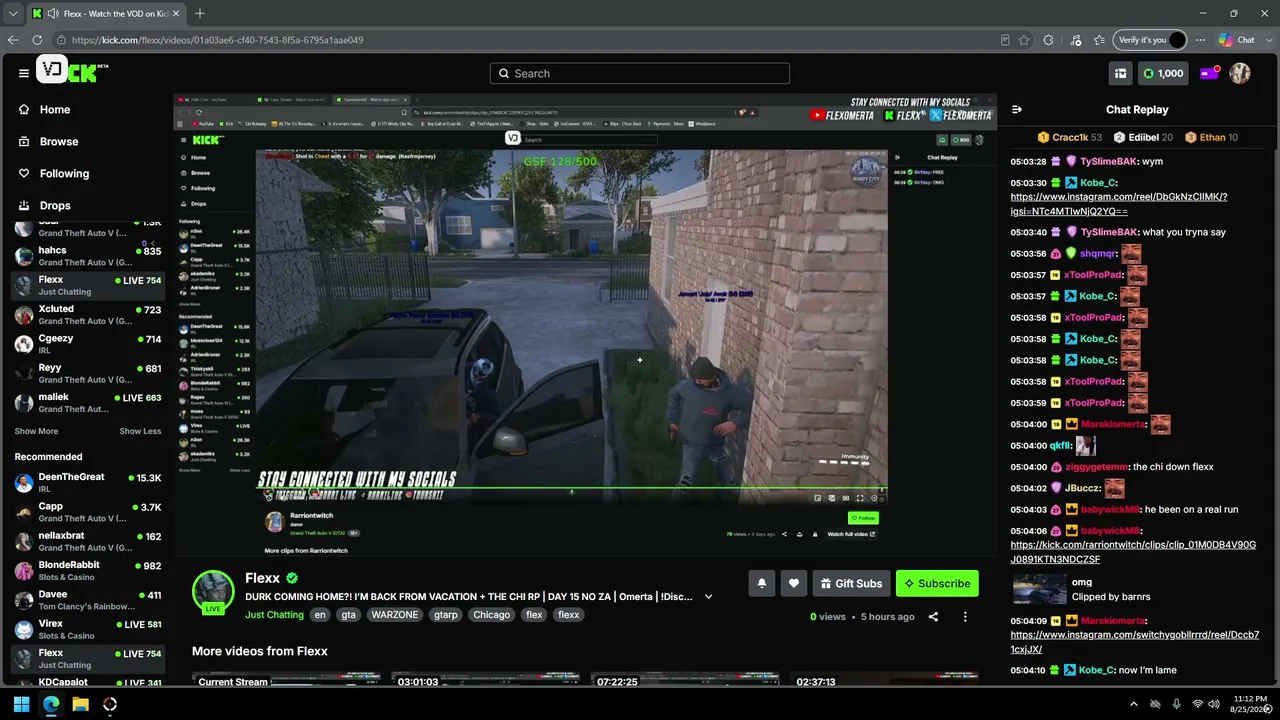
Task: Open the browser extensions puzzle icon
Action: [x=1048, y=40]
